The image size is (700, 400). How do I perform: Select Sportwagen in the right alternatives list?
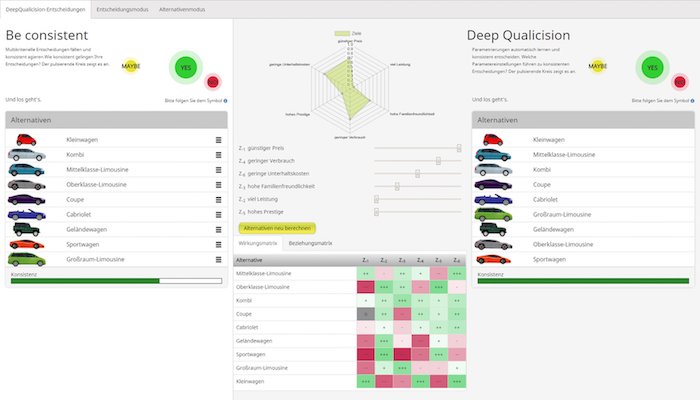coord(583,259)
